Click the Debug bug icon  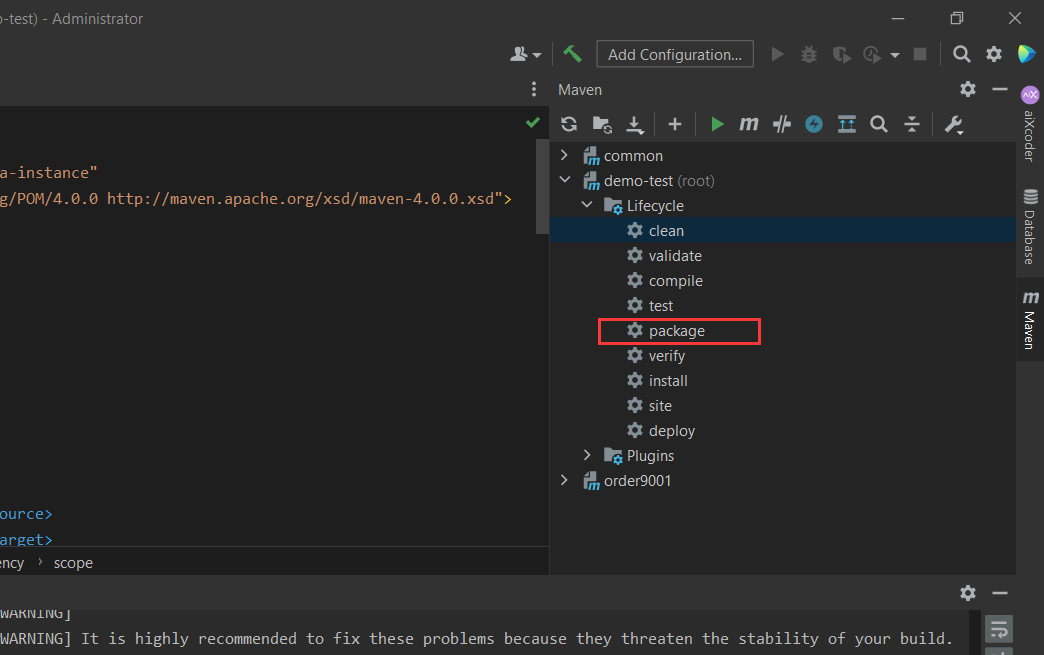[809, 54]
